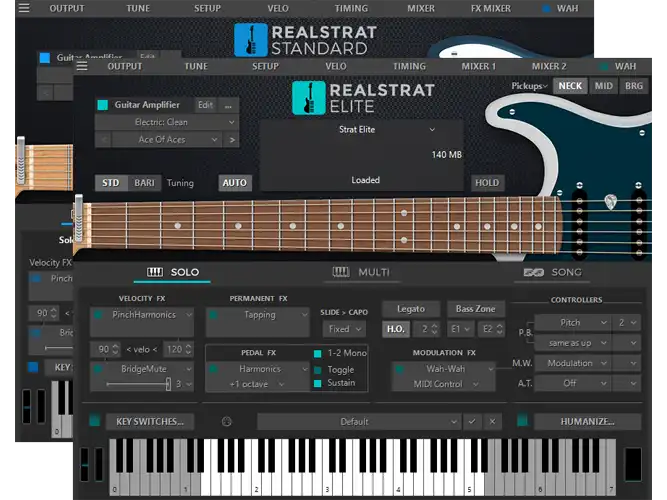This screenshot has height=500, width=667.
Task: Enable Sustain checkbox
Action: pos(317,383)
